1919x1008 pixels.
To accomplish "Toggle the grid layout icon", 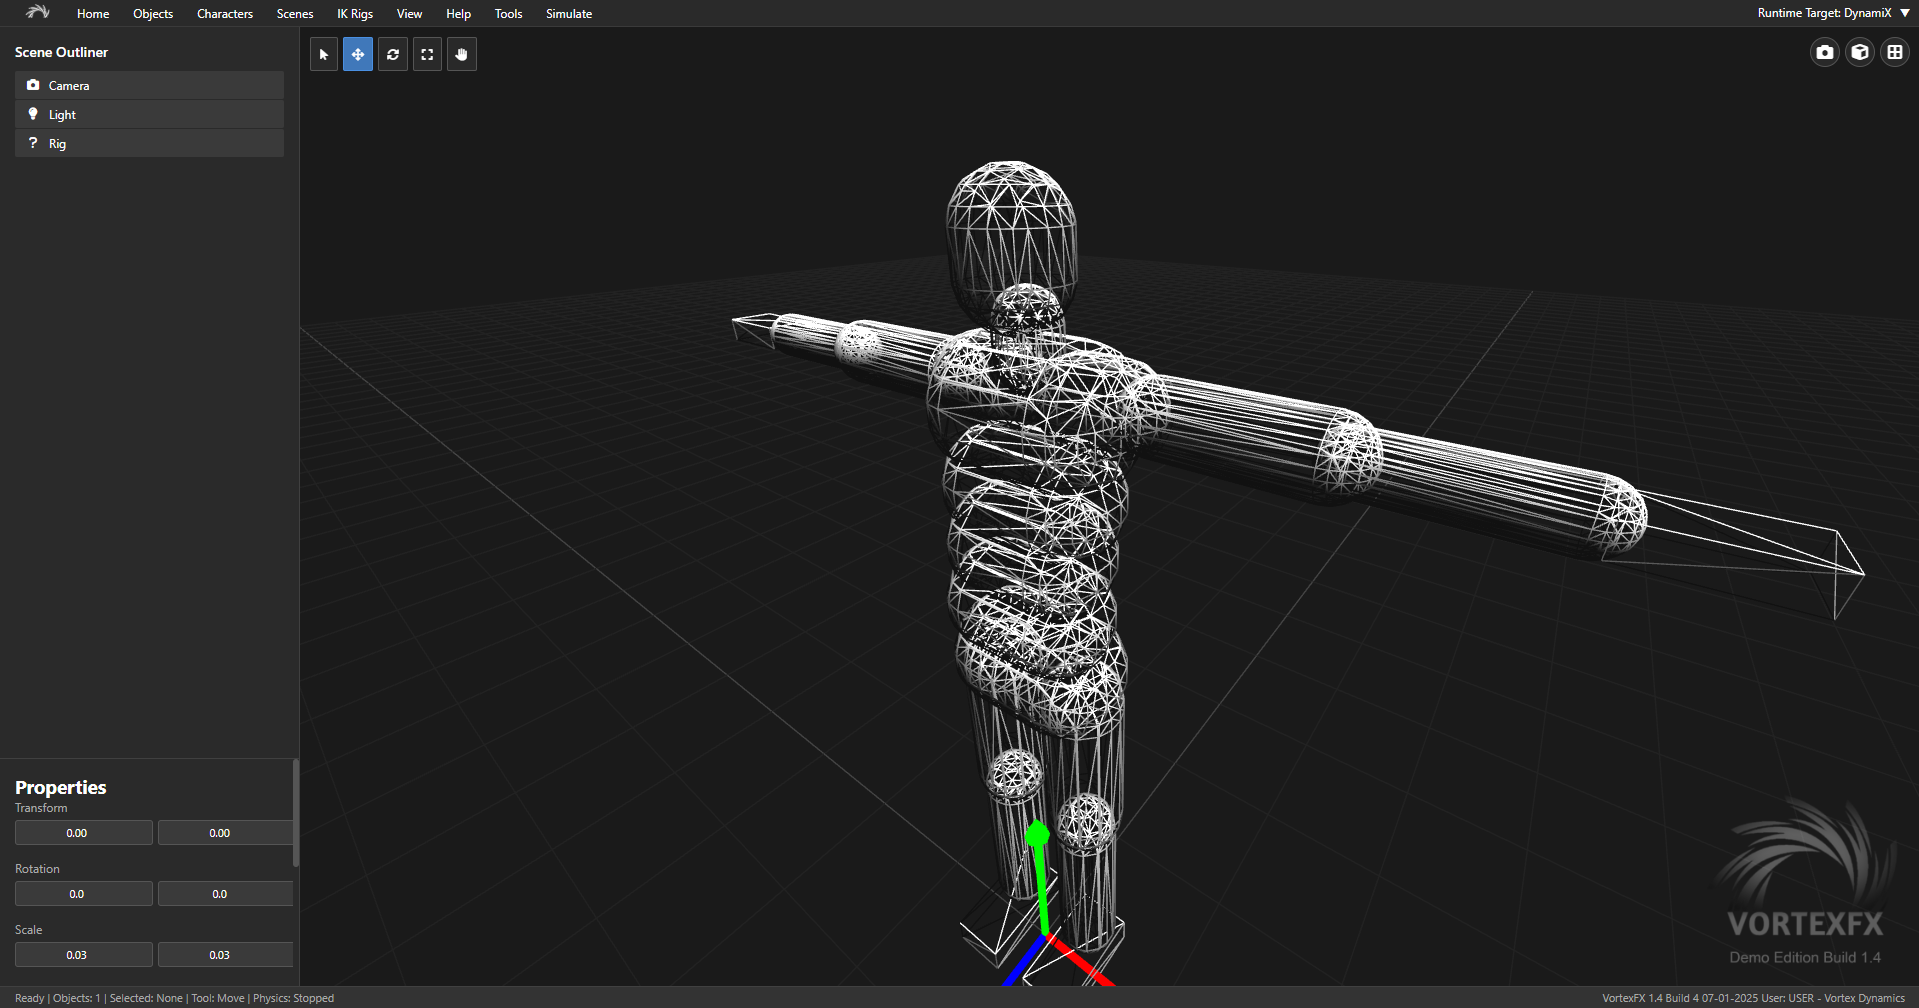I will [x=1895, y=52].
